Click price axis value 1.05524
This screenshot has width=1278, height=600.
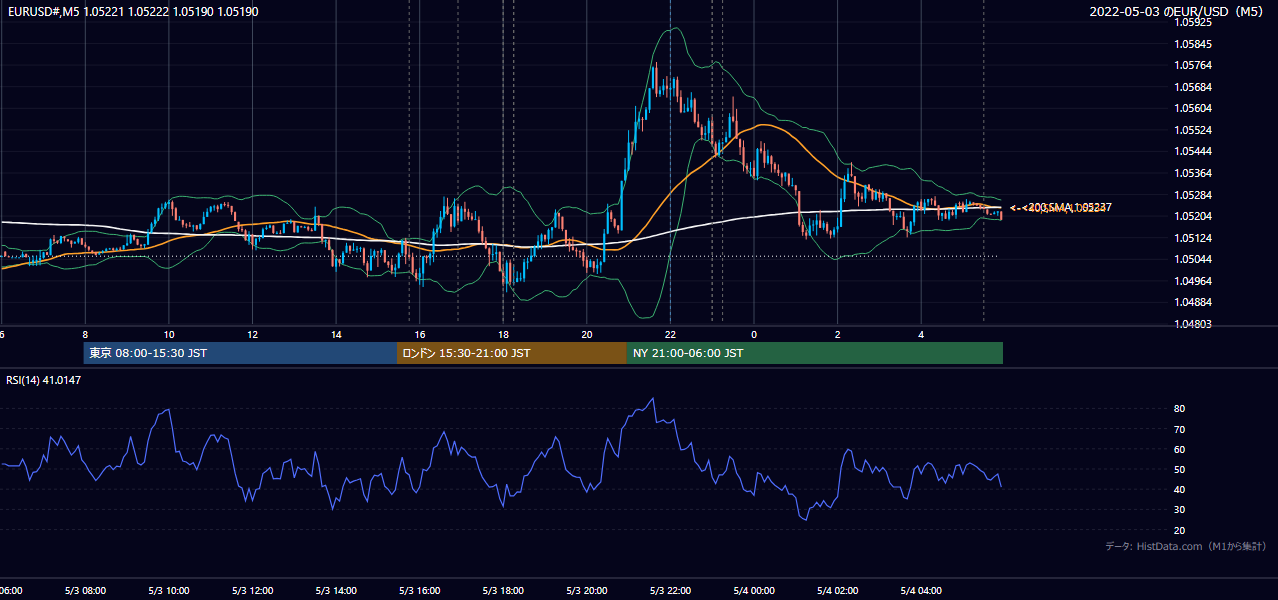[x=1192, y=130]
